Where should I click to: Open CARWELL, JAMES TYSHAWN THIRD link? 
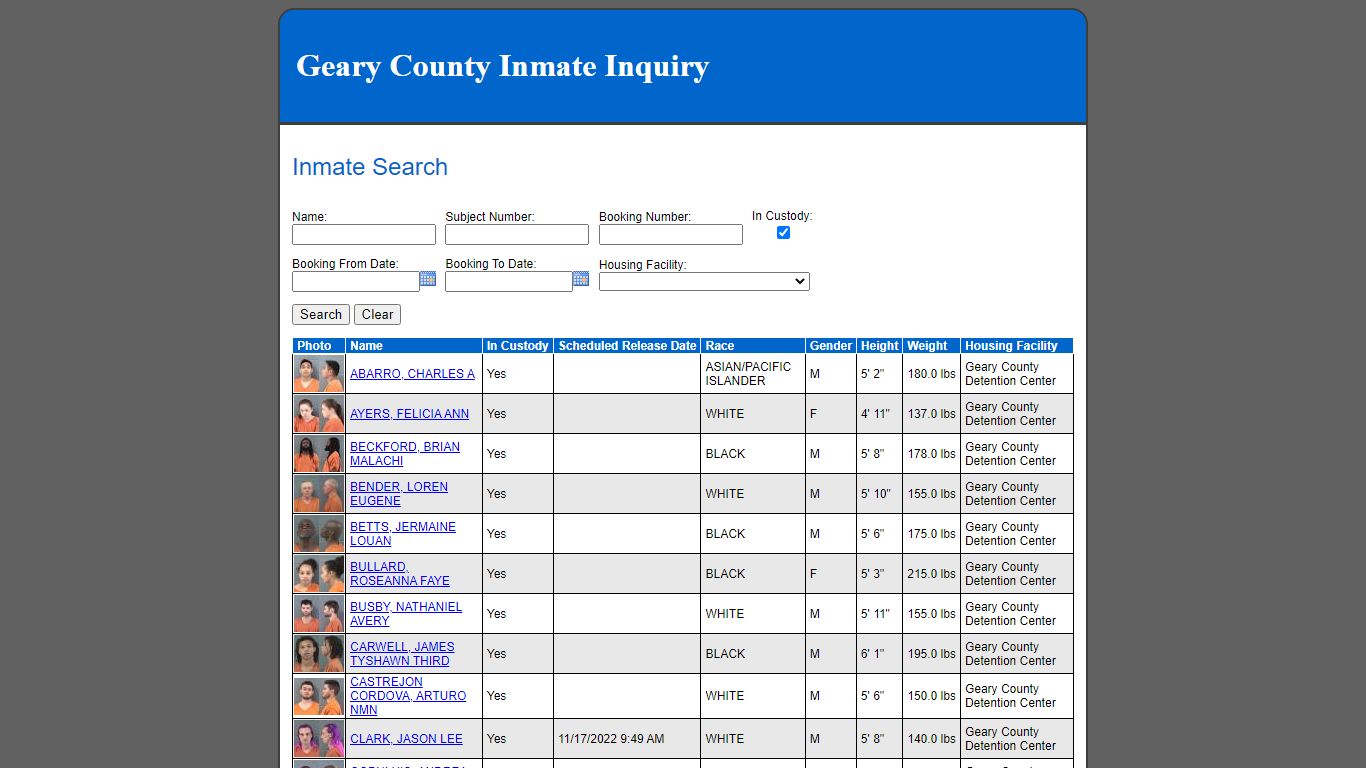[402, 654]
